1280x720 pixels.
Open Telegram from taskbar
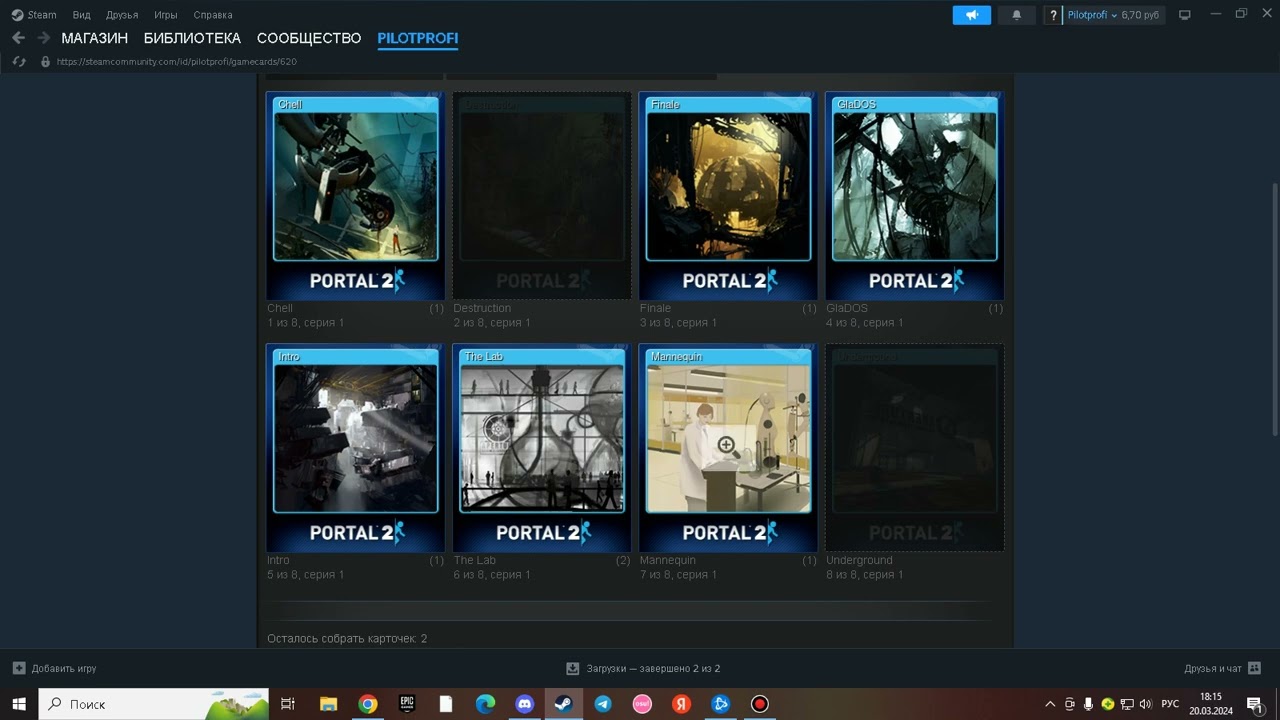tap(603, 704)
